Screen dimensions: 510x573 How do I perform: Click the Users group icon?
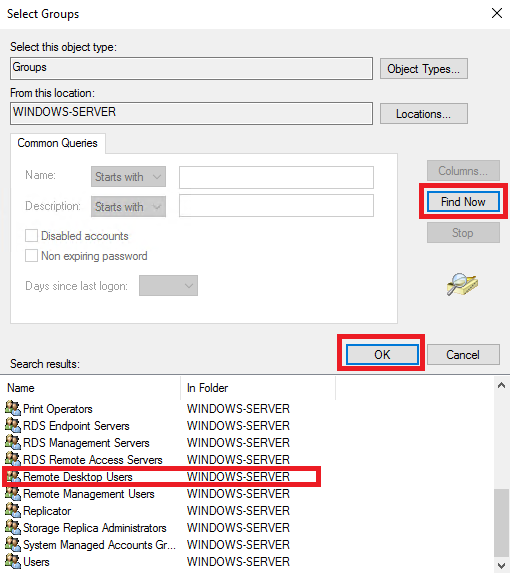(13, 561)
